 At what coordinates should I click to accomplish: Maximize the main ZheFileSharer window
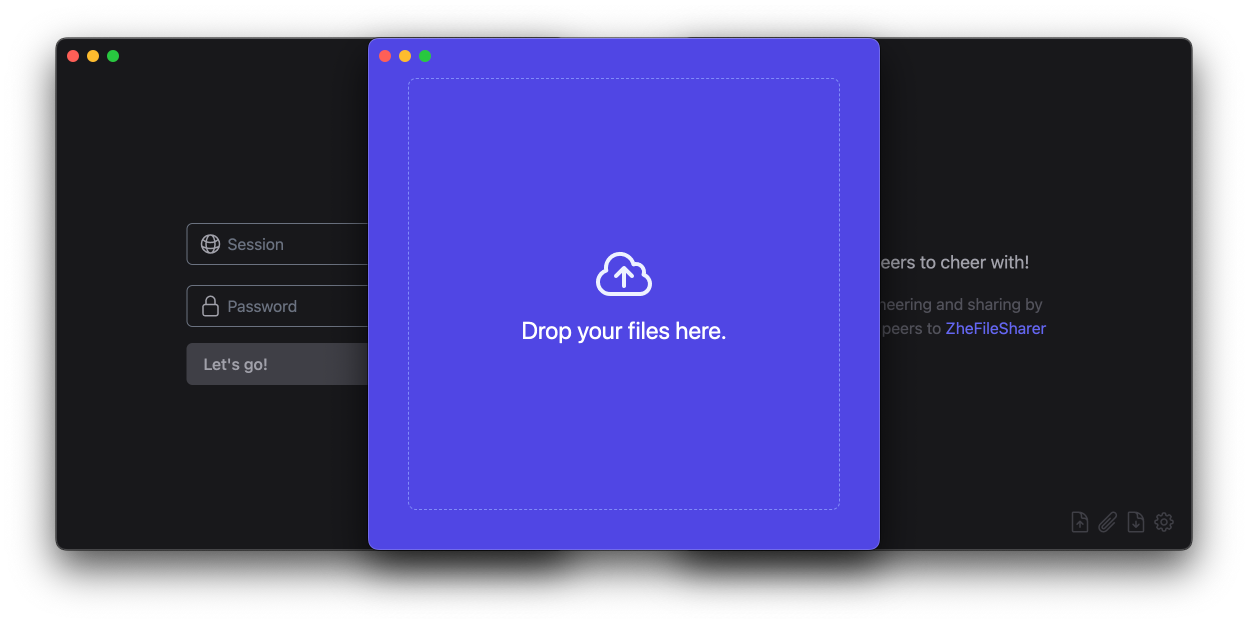pyautogui.click(x=113, y=55)
